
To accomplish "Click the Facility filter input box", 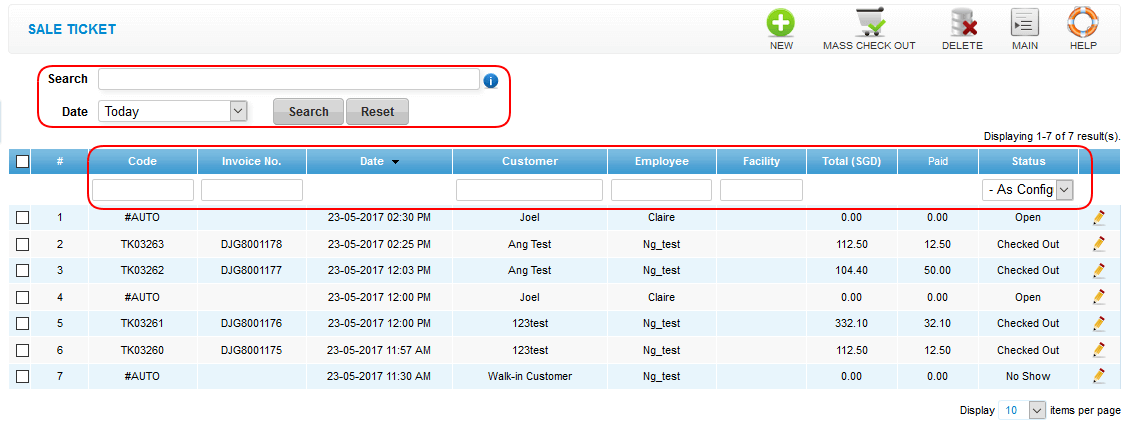I will point(761,190).
